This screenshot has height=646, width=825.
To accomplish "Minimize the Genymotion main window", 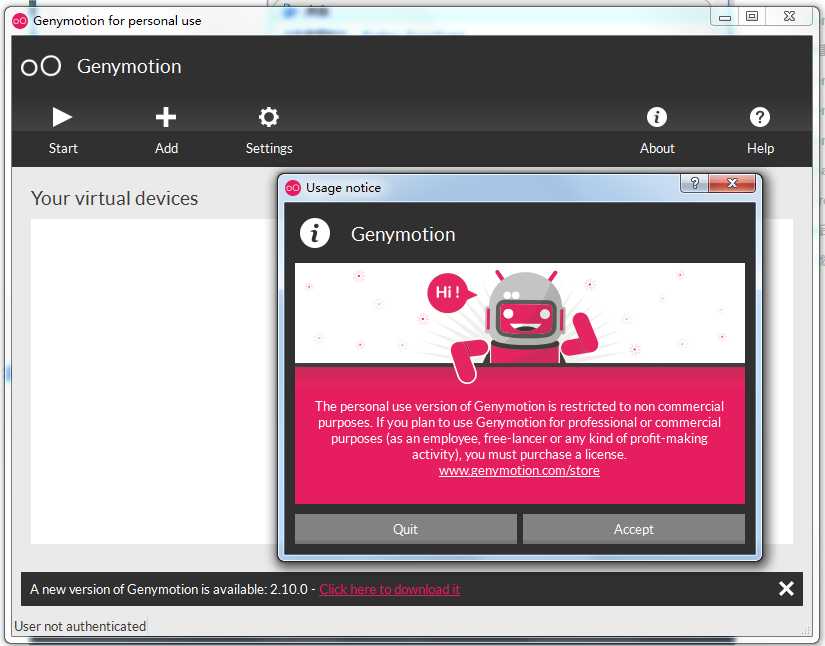I will (x=725, y=17).
